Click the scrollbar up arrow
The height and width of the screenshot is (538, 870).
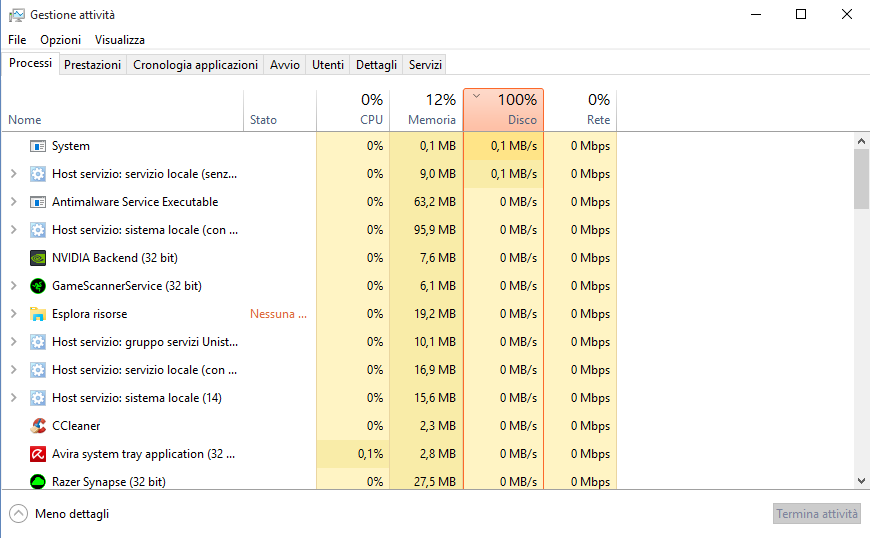click(861, 141)
